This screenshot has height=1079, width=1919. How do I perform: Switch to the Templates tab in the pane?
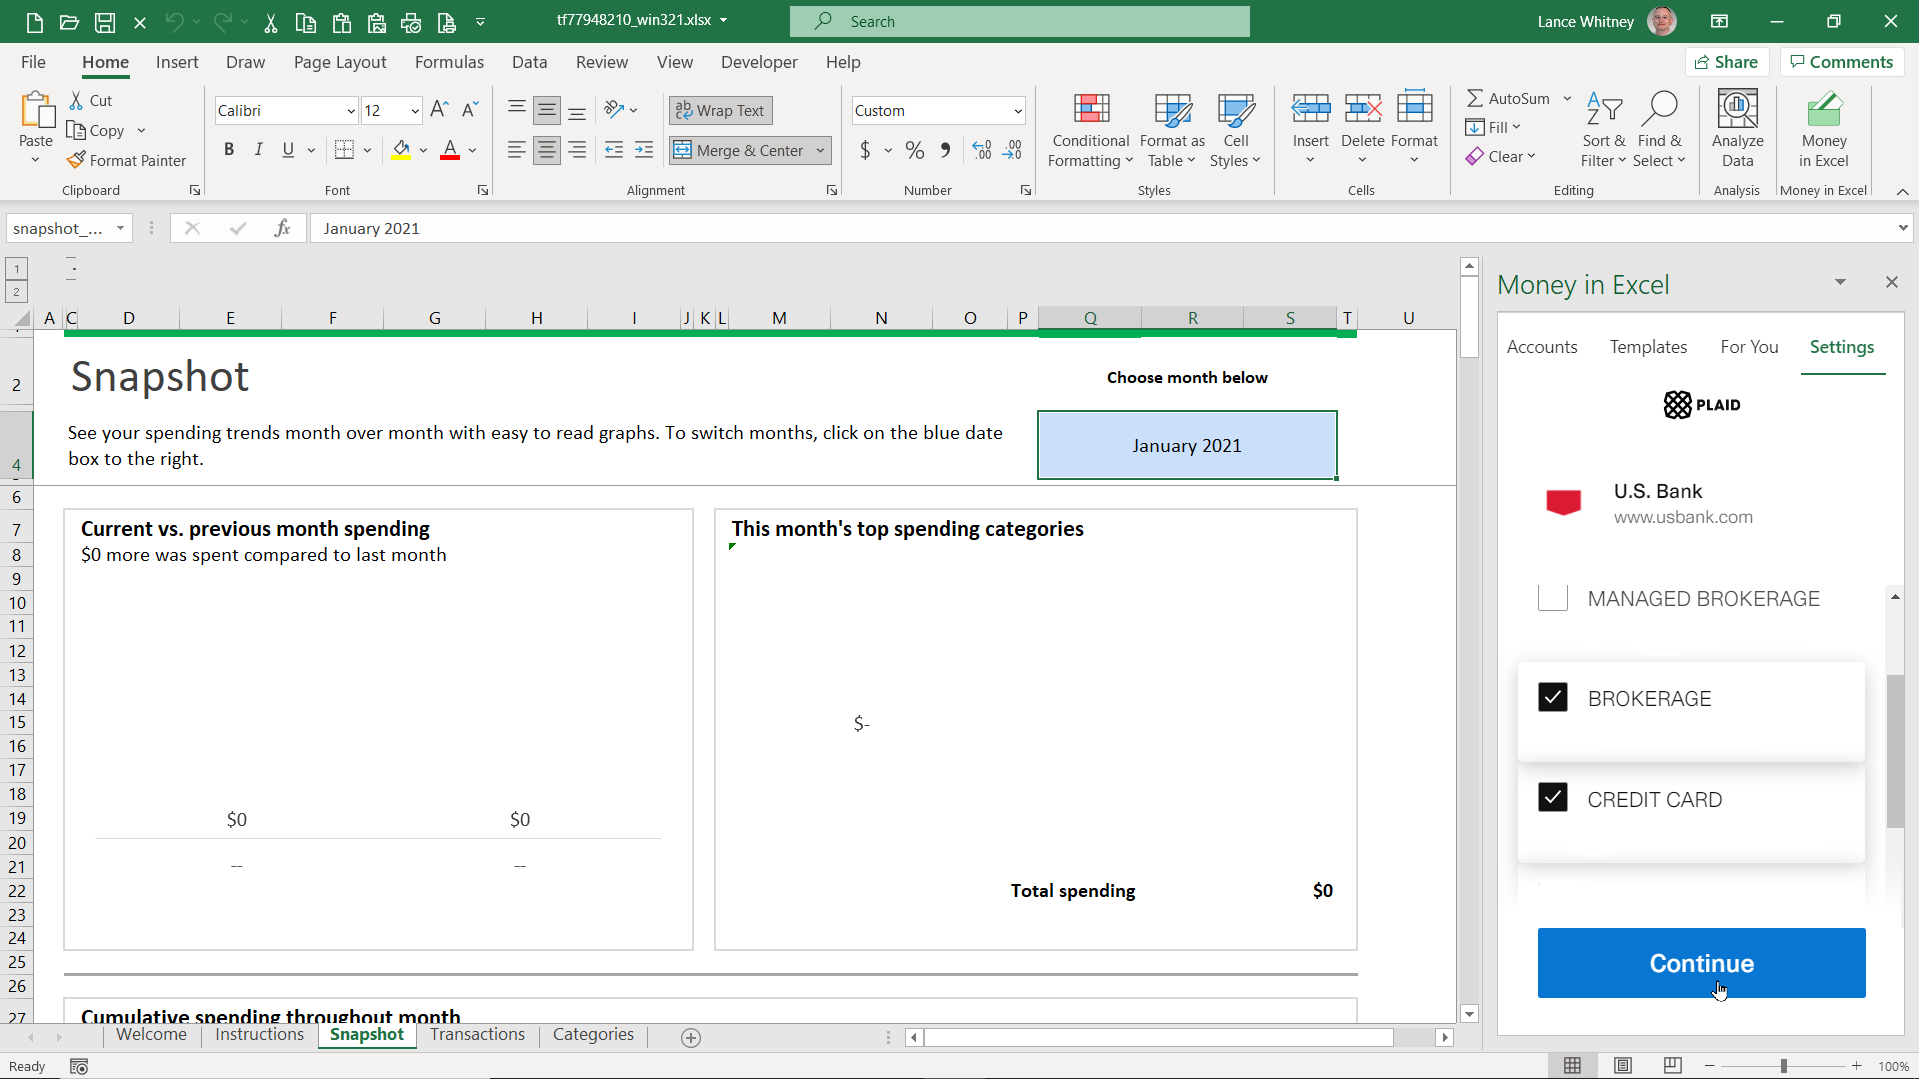pos(1648,347)
